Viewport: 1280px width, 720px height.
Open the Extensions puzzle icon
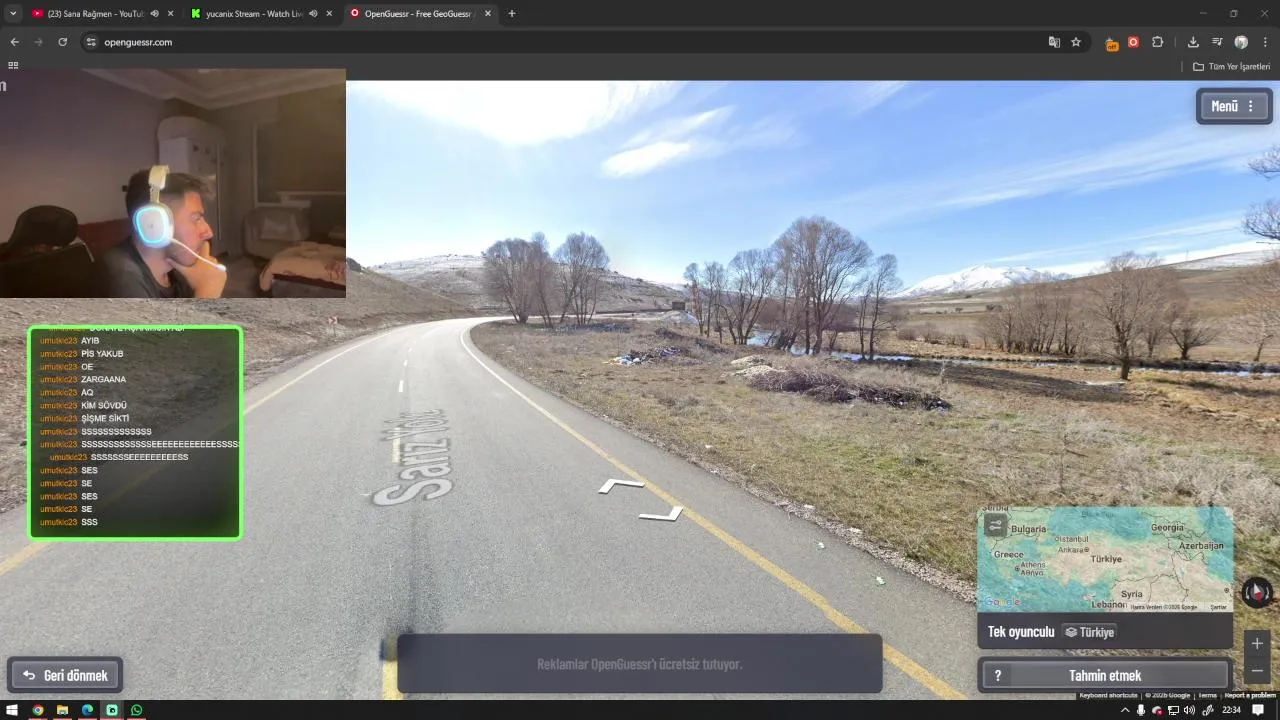coord(1157,42)
